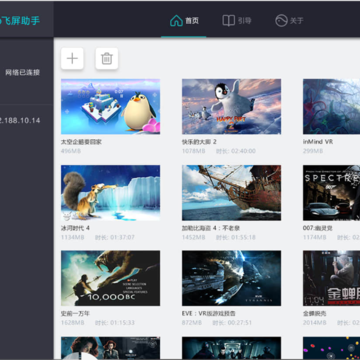Open the 金蝉脱壳 movie thumbnail

click(331, 278)
